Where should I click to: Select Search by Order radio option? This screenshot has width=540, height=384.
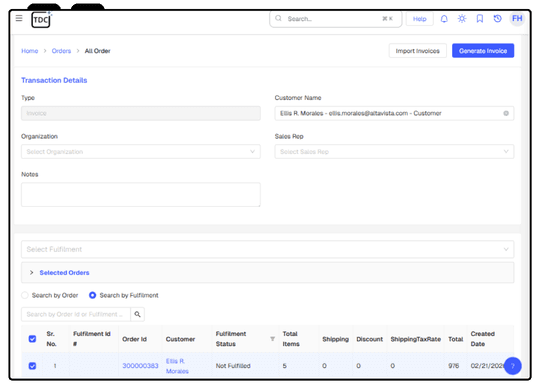25,295
